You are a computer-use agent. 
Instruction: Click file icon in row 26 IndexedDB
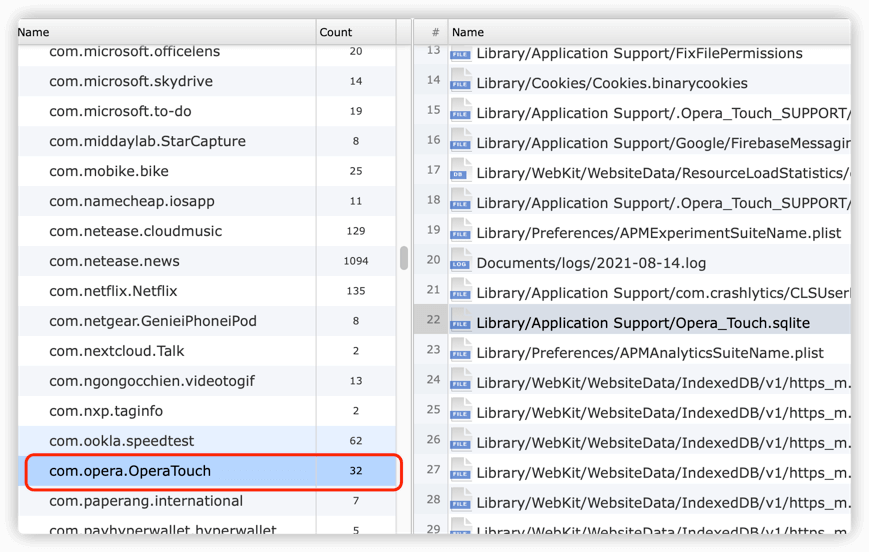pos(460,441)
